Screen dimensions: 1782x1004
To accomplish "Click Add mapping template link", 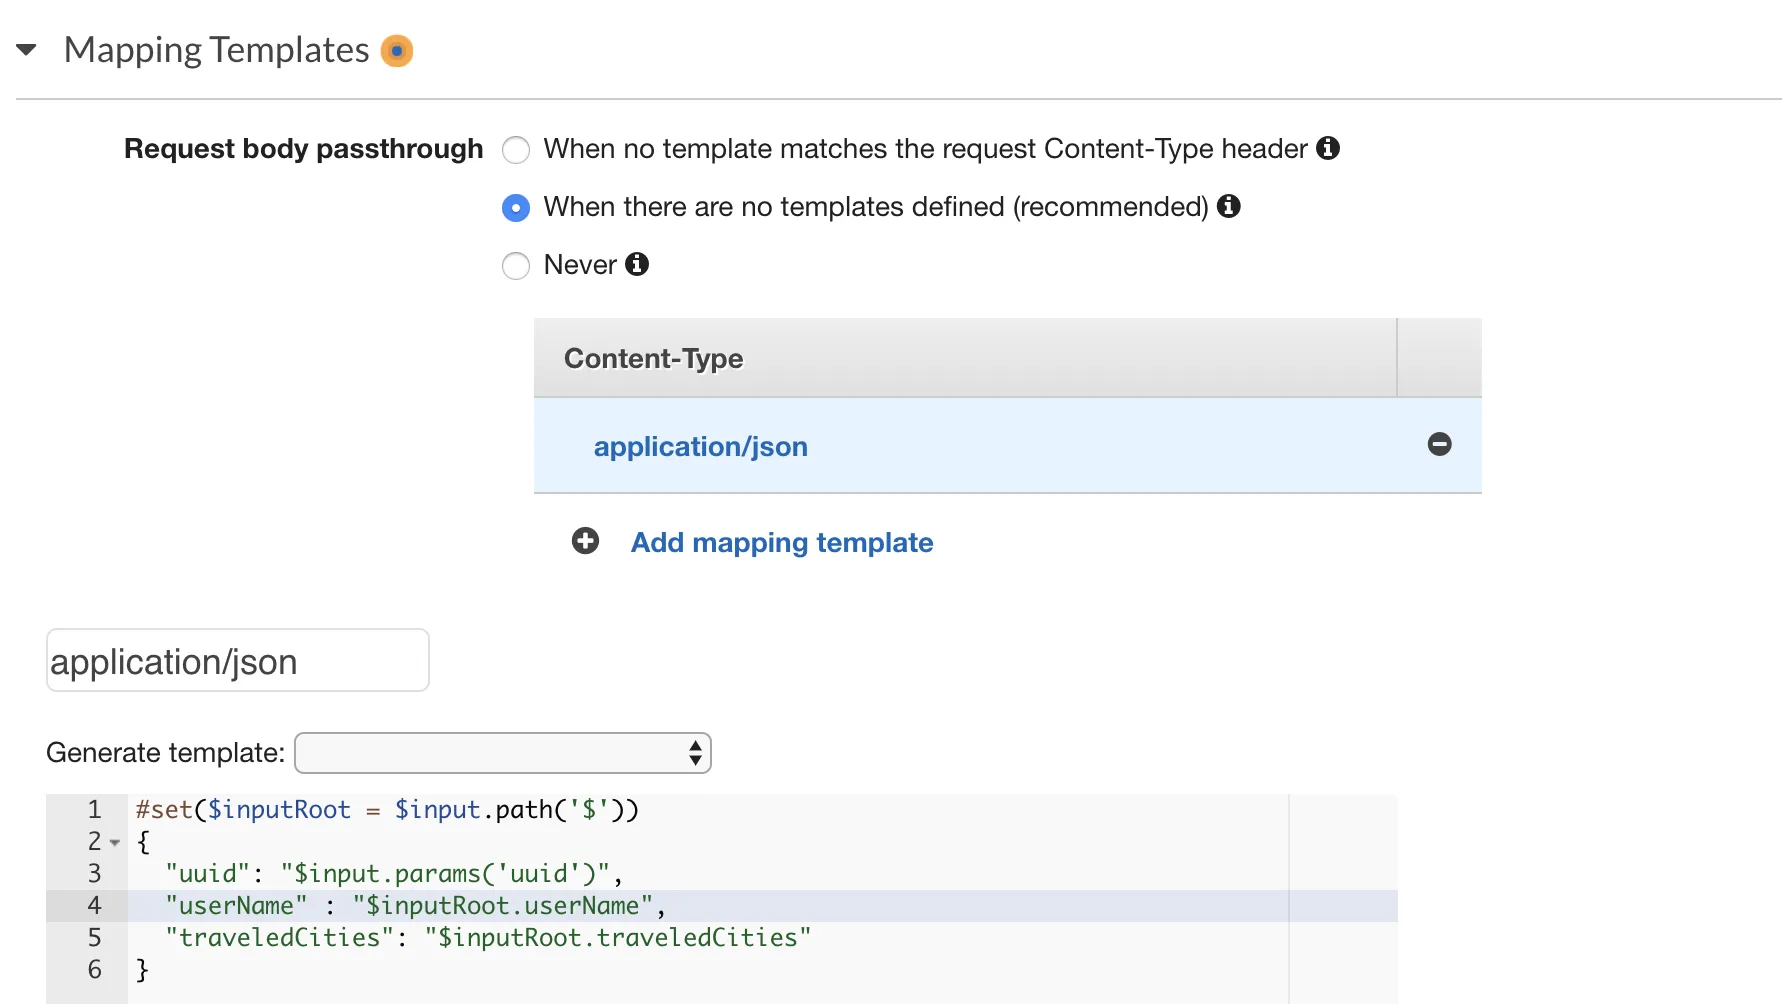I will click(781, 542).
